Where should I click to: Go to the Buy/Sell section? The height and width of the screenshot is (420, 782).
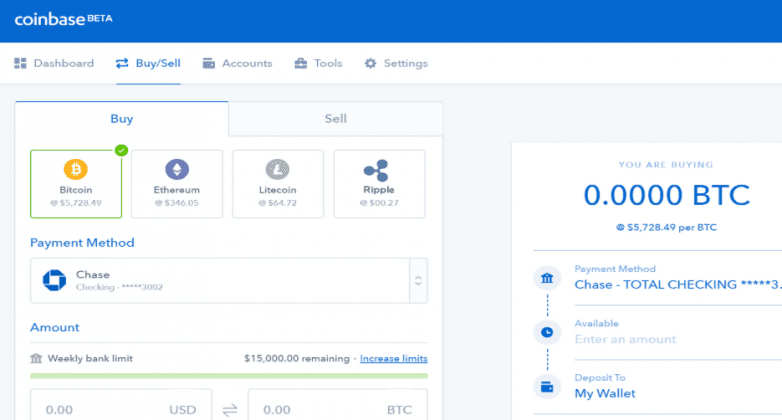click(x=149, y=63)
